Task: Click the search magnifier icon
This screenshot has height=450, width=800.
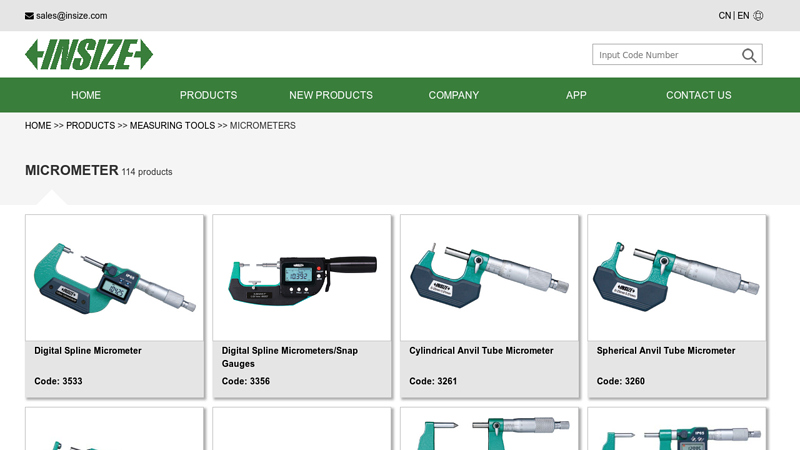Action: 749,55
